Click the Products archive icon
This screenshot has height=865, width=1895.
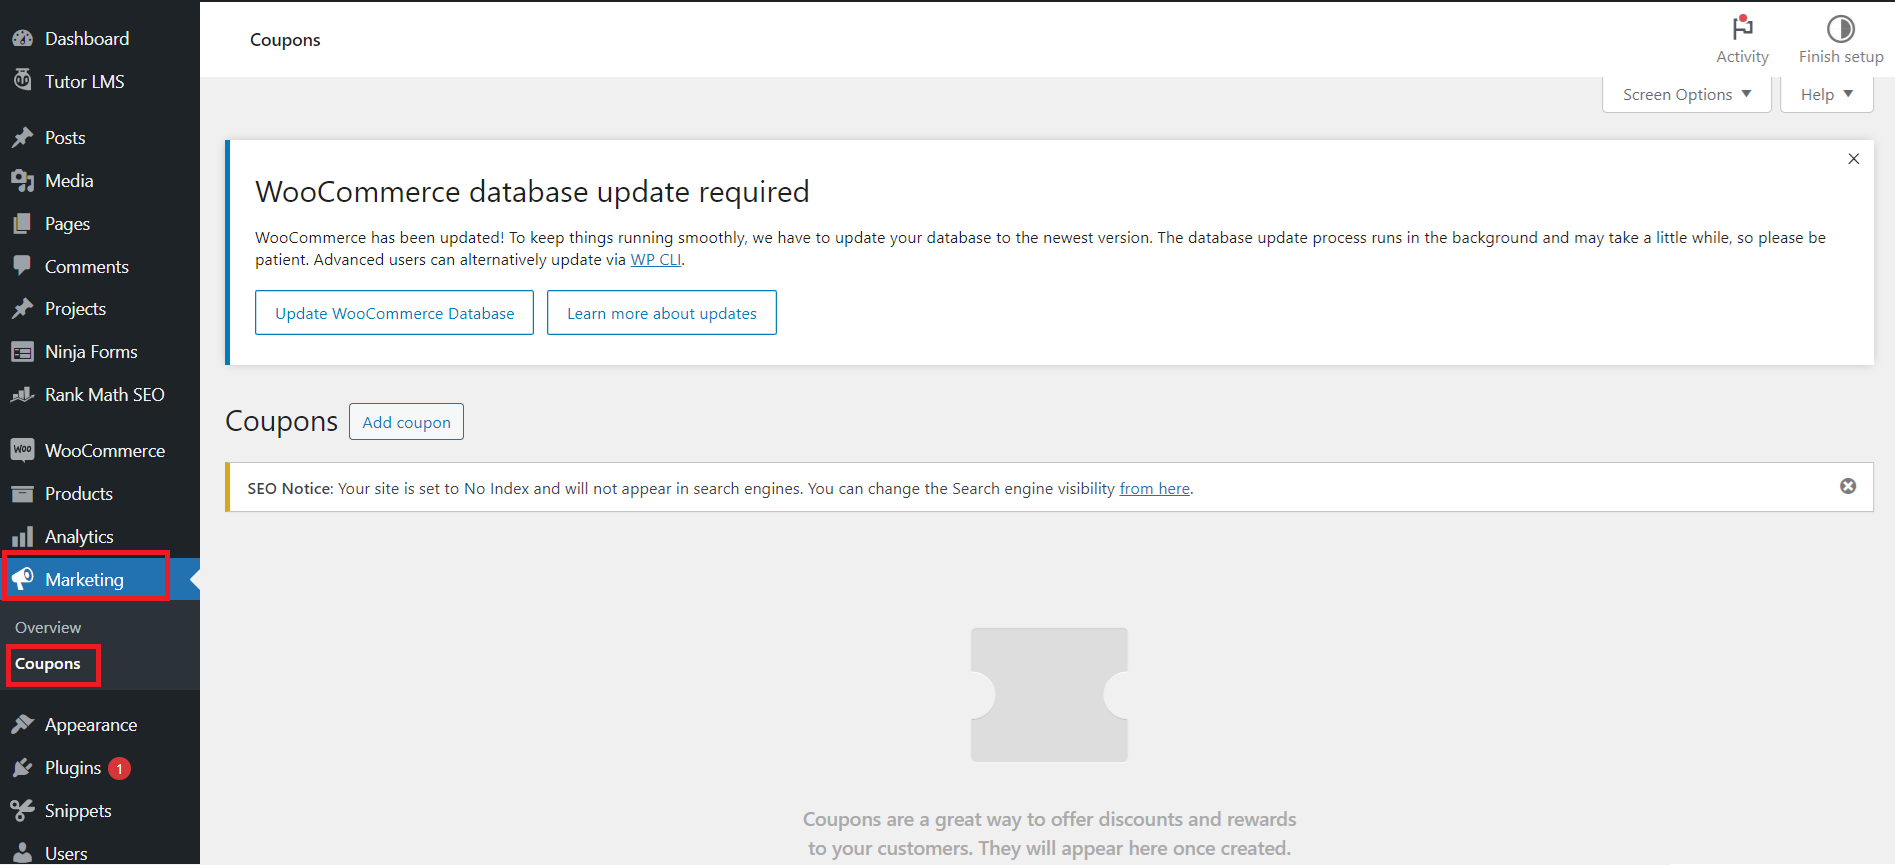pyautogui.click(x=22, y=493)
